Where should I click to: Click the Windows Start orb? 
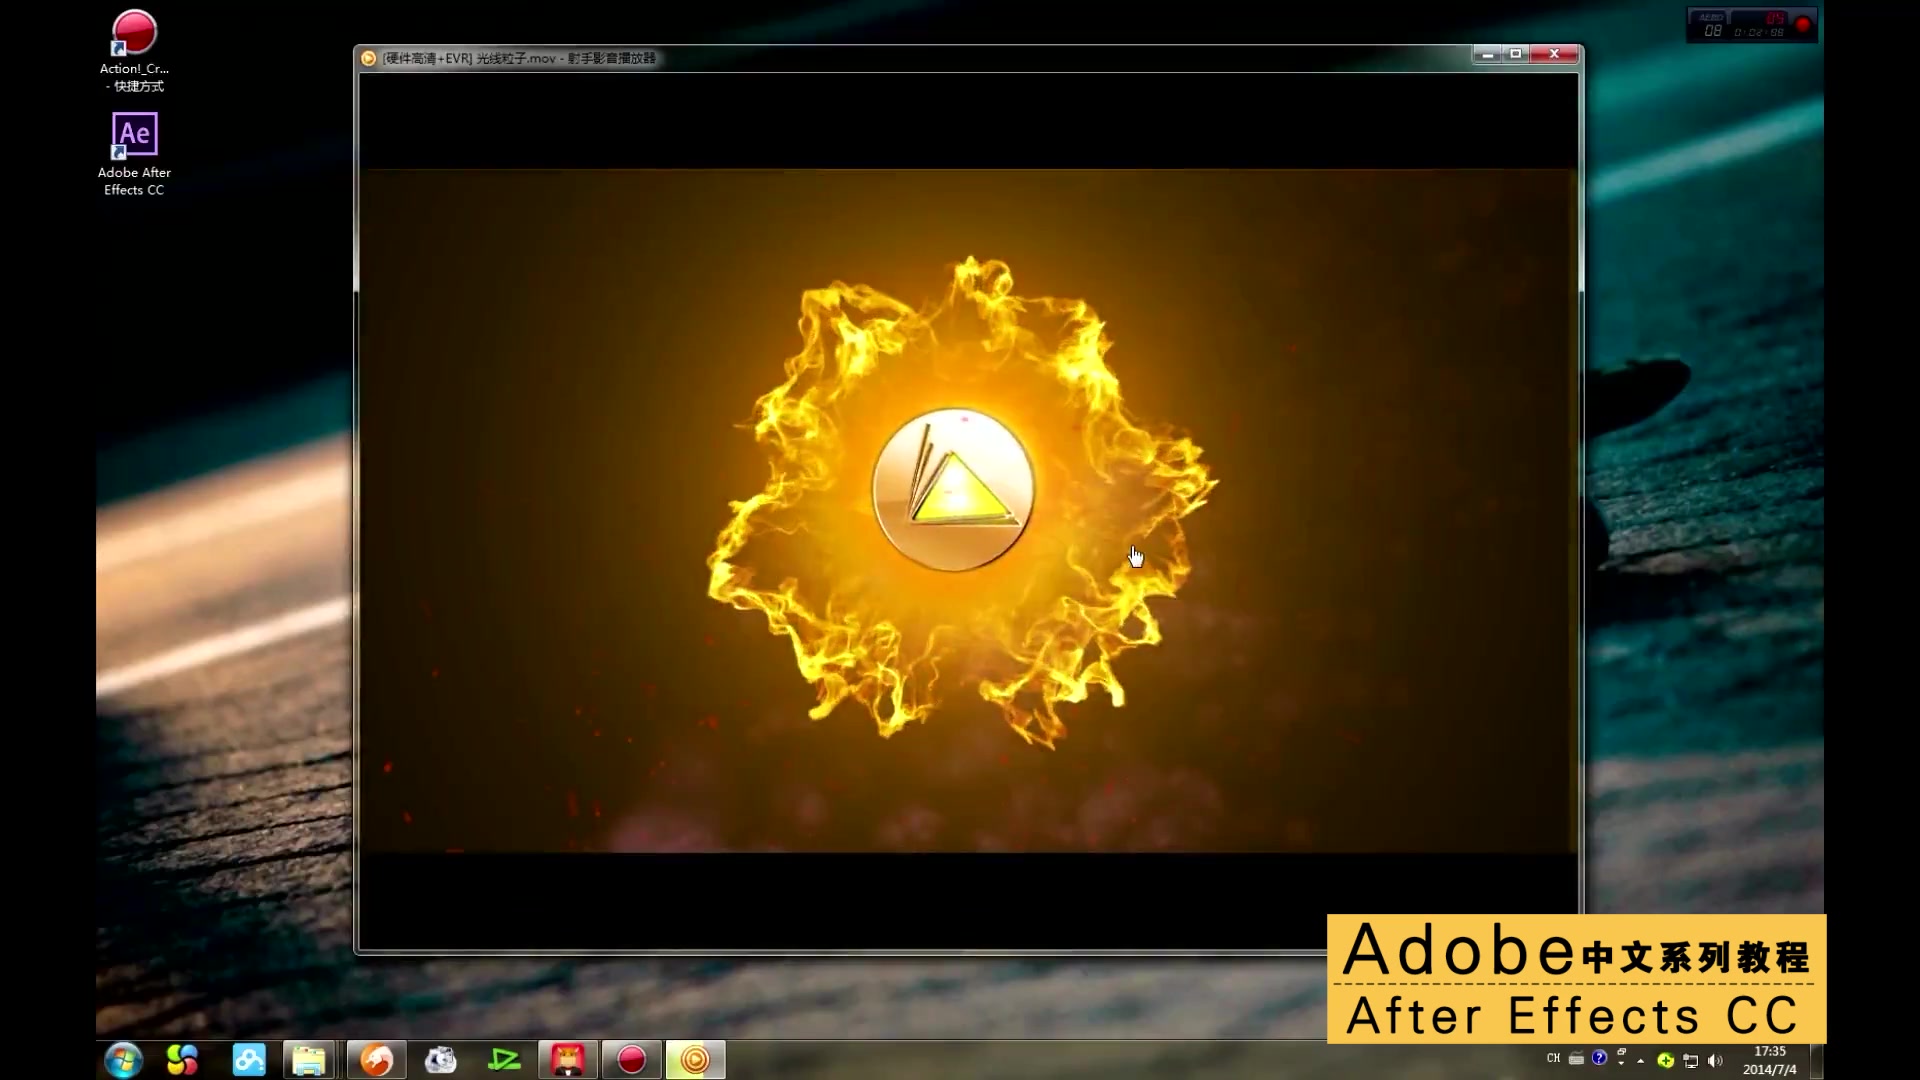pyautogui.click(x=123, y=1060)
